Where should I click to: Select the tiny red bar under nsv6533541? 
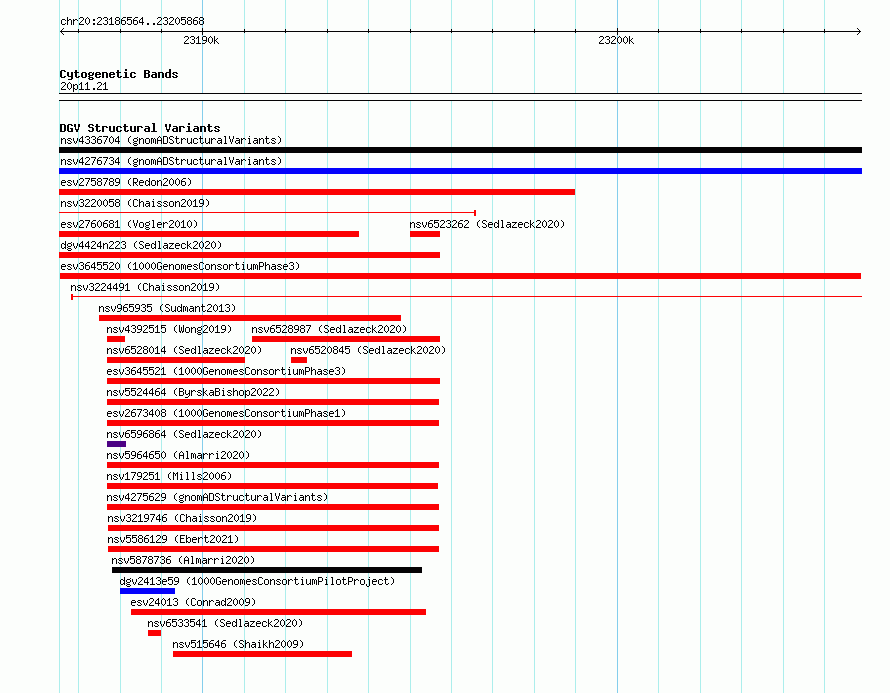154,633
